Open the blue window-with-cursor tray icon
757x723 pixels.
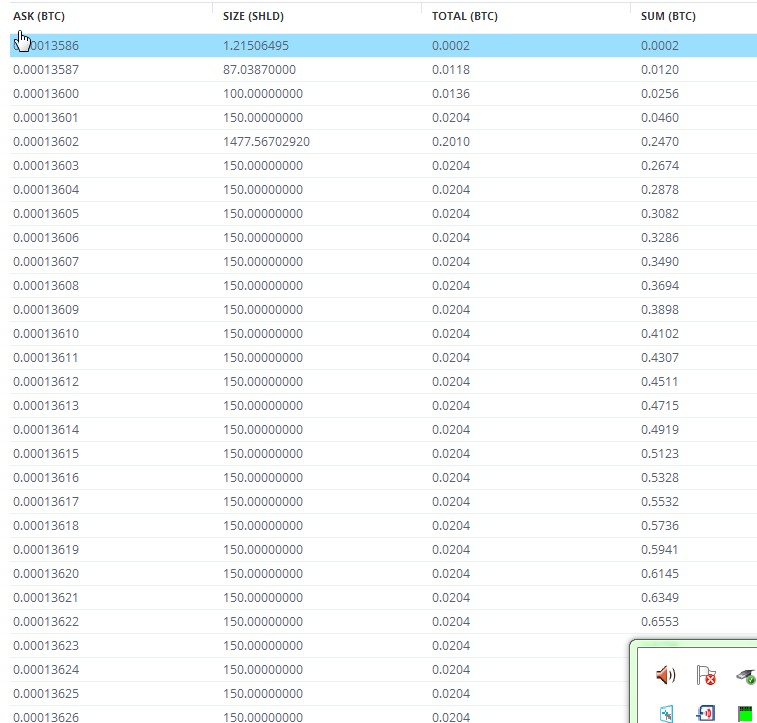(x=666, y=714)
